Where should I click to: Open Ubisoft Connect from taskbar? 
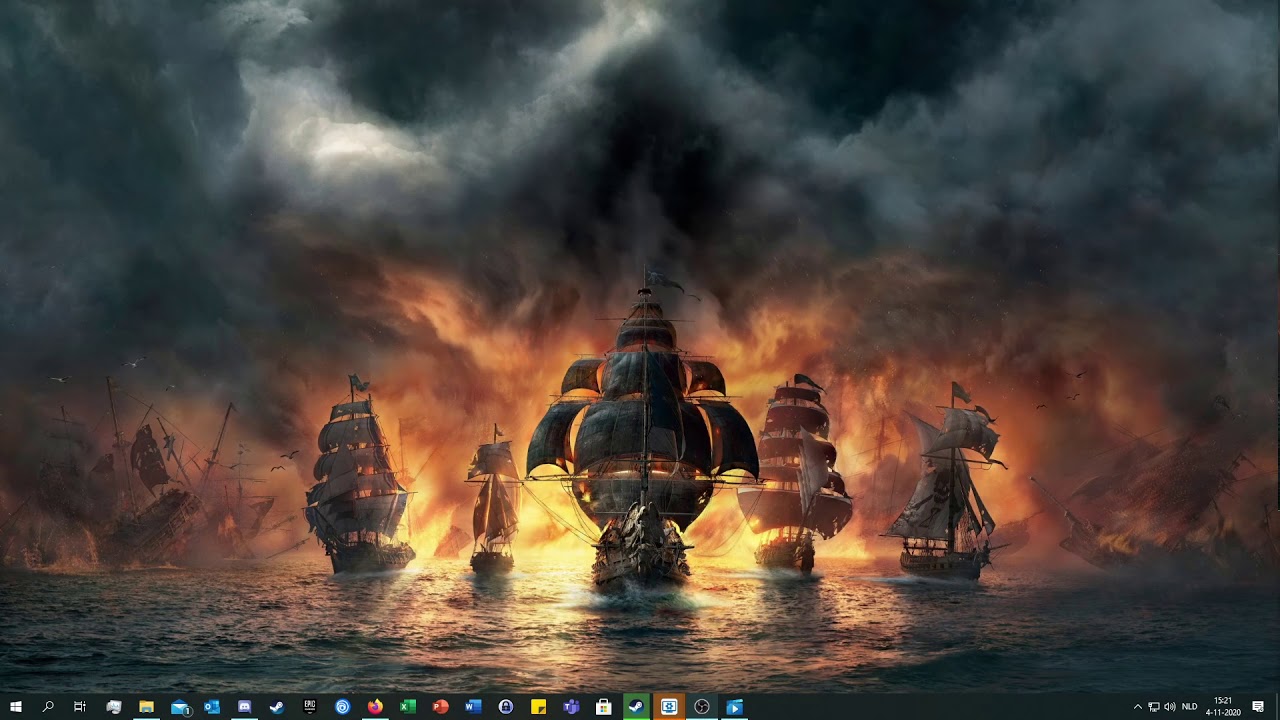(343, 707)
